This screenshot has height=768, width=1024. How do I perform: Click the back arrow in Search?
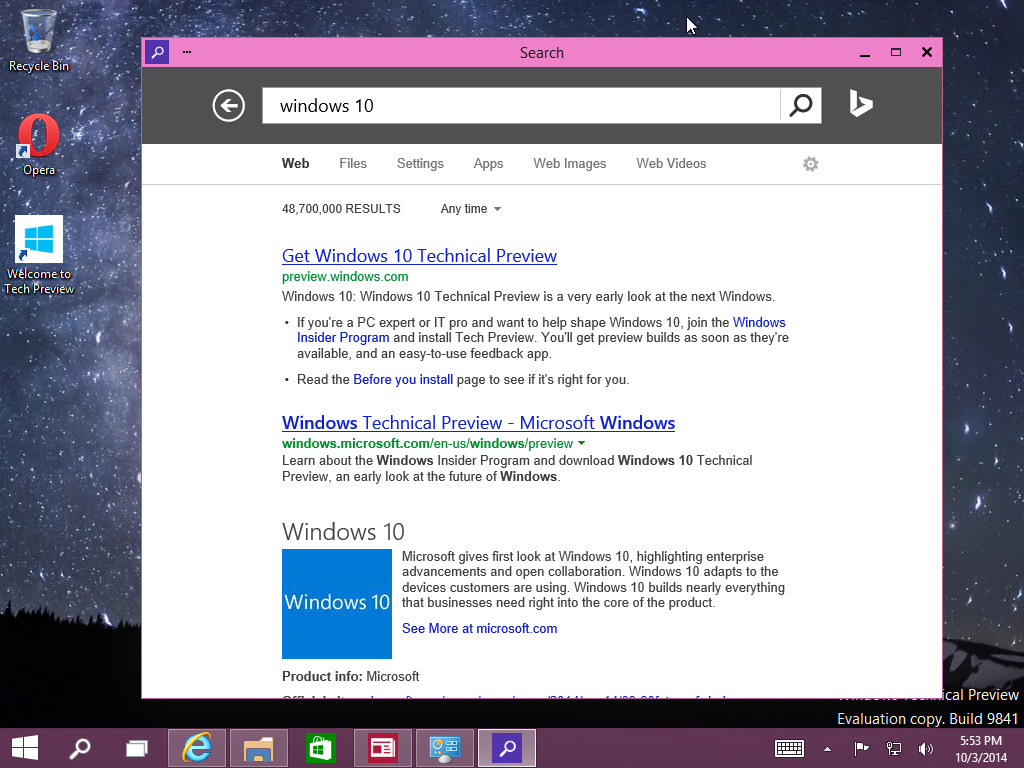229,105
